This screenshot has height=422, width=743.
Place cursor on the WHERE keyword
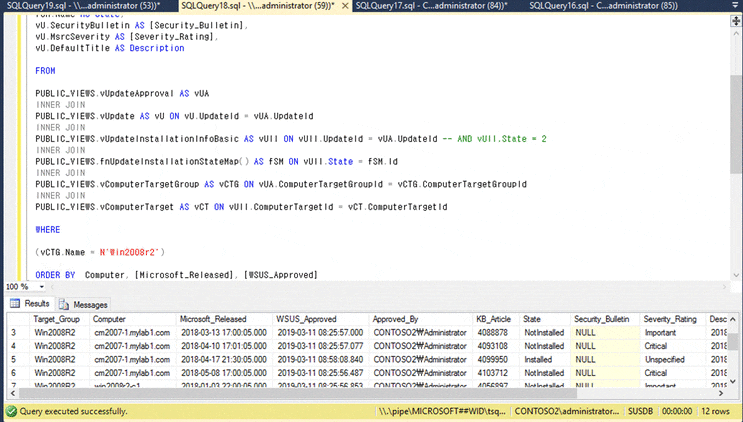pos(48,229)
